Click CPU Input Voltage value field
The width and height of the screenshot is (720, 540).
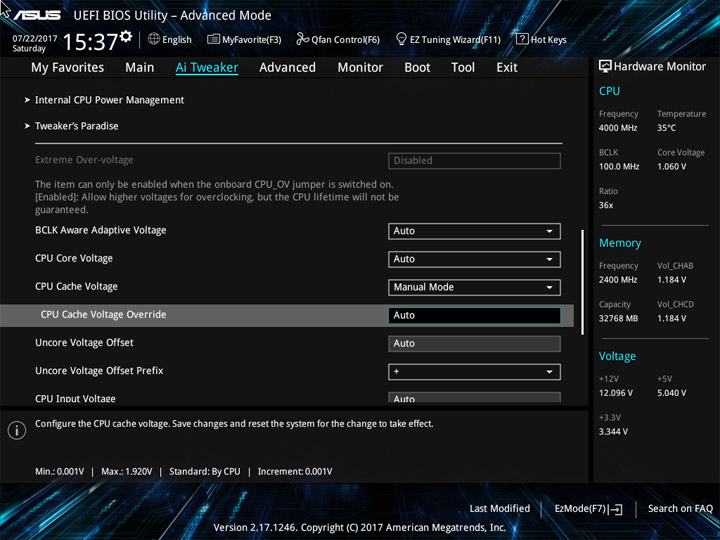pos(474,398)
